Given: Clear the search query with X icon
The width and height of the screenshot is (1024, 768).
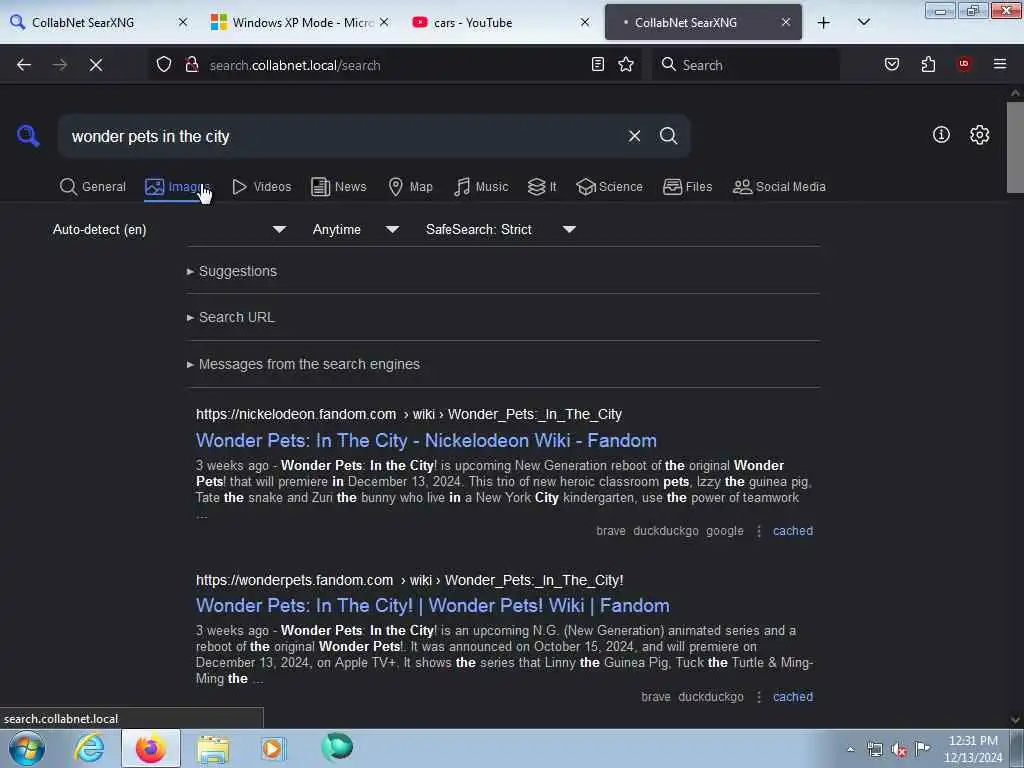Looking at the screenshot, I should tap(634, 136).
